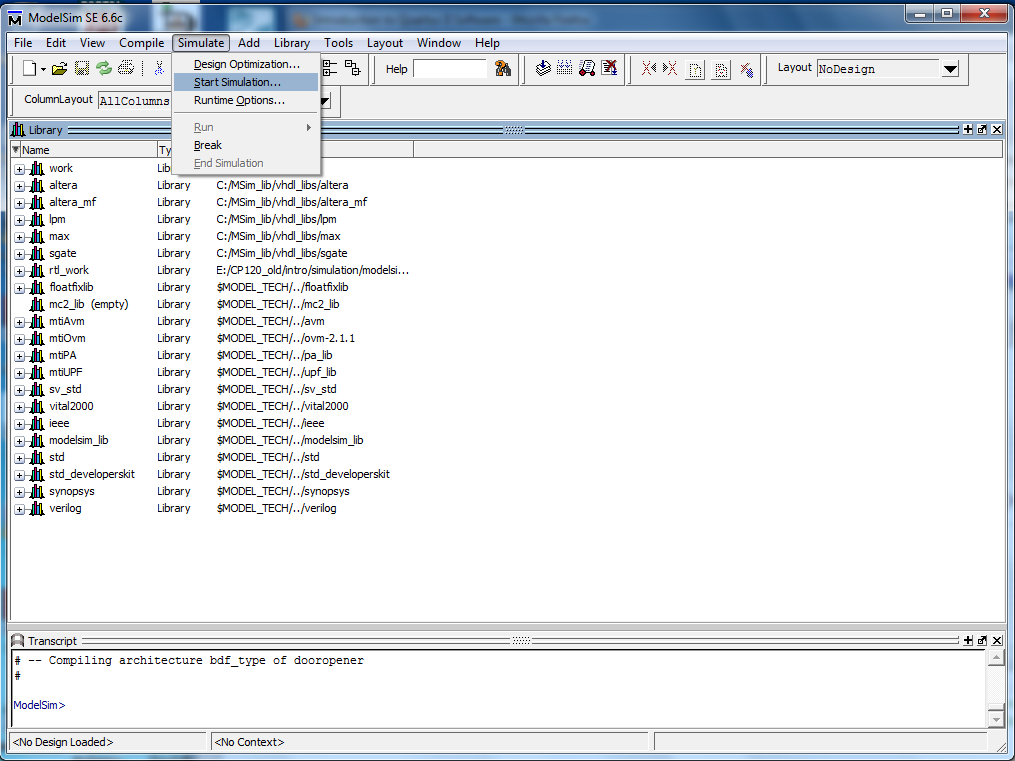Click the Save toolbar icon
The width and height of the screenshot is (1015, 761).
(x=82, y=69)
